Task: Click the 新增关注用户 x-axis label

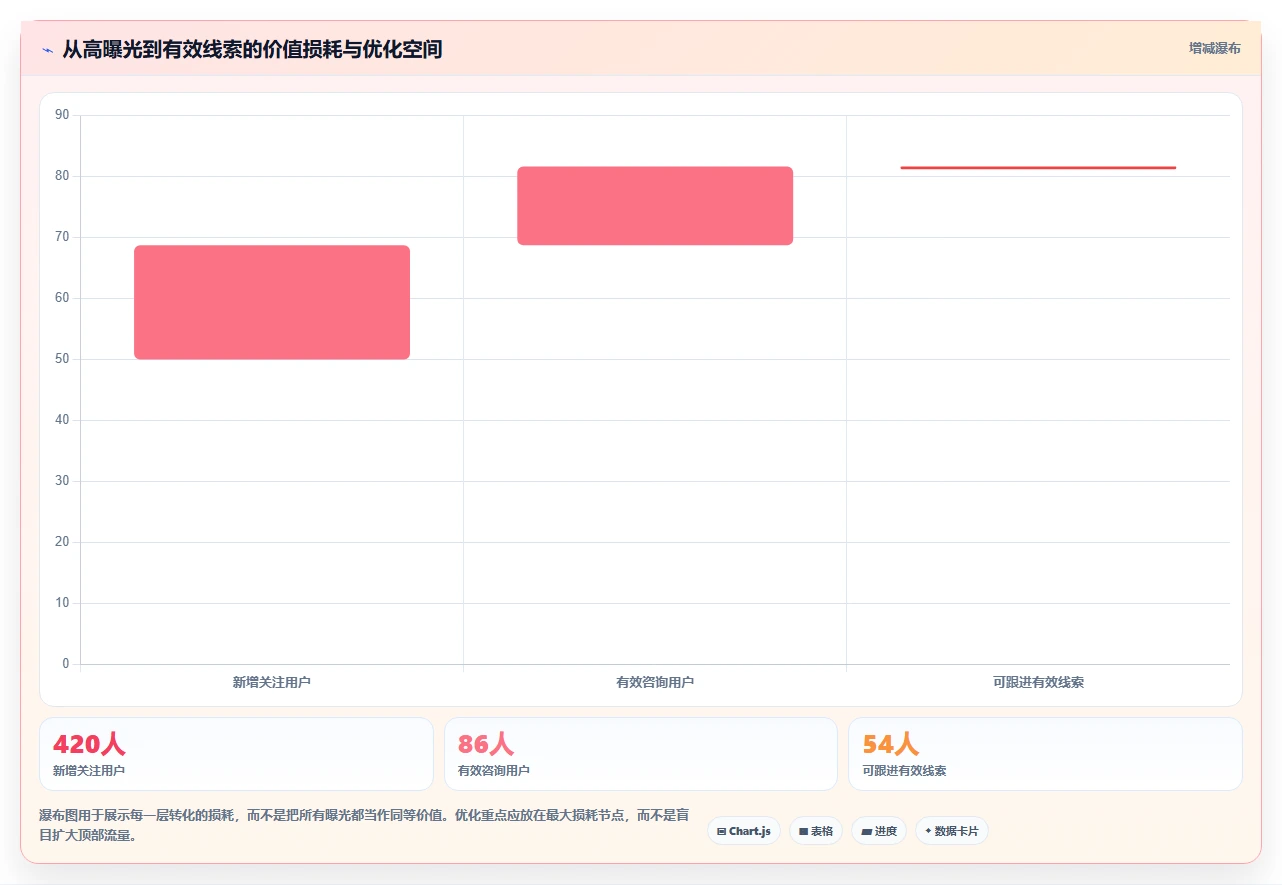Action: (271, 682)
